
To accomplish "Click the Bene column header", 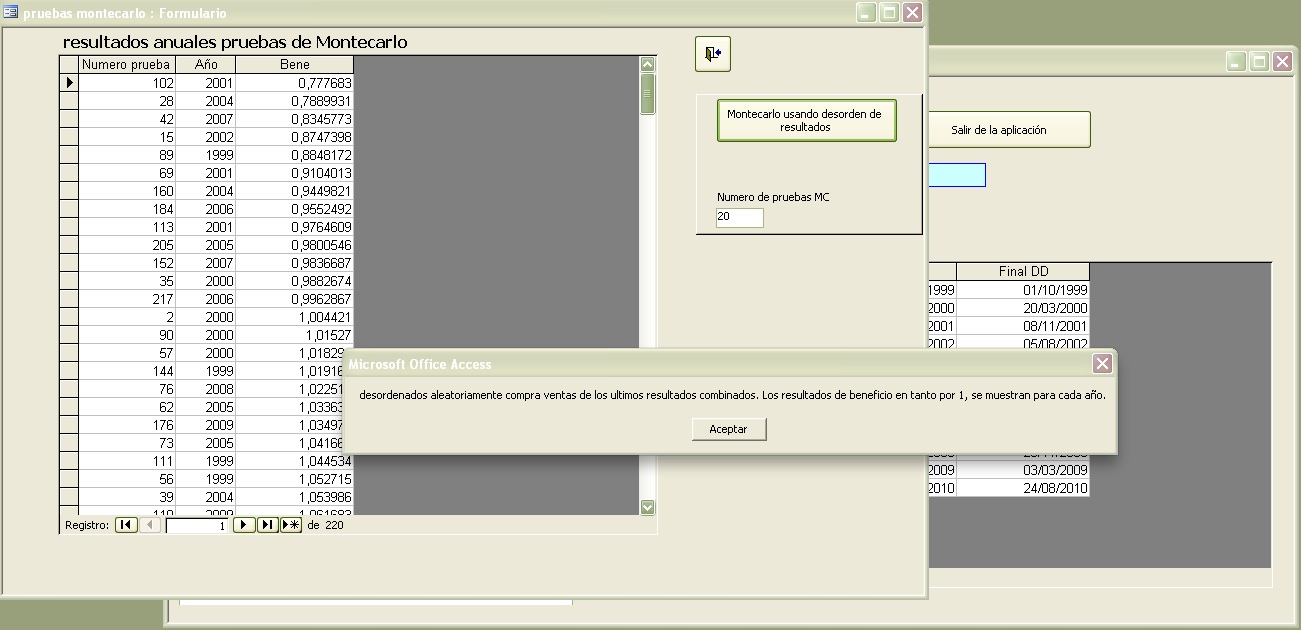I will pos(295,65).
